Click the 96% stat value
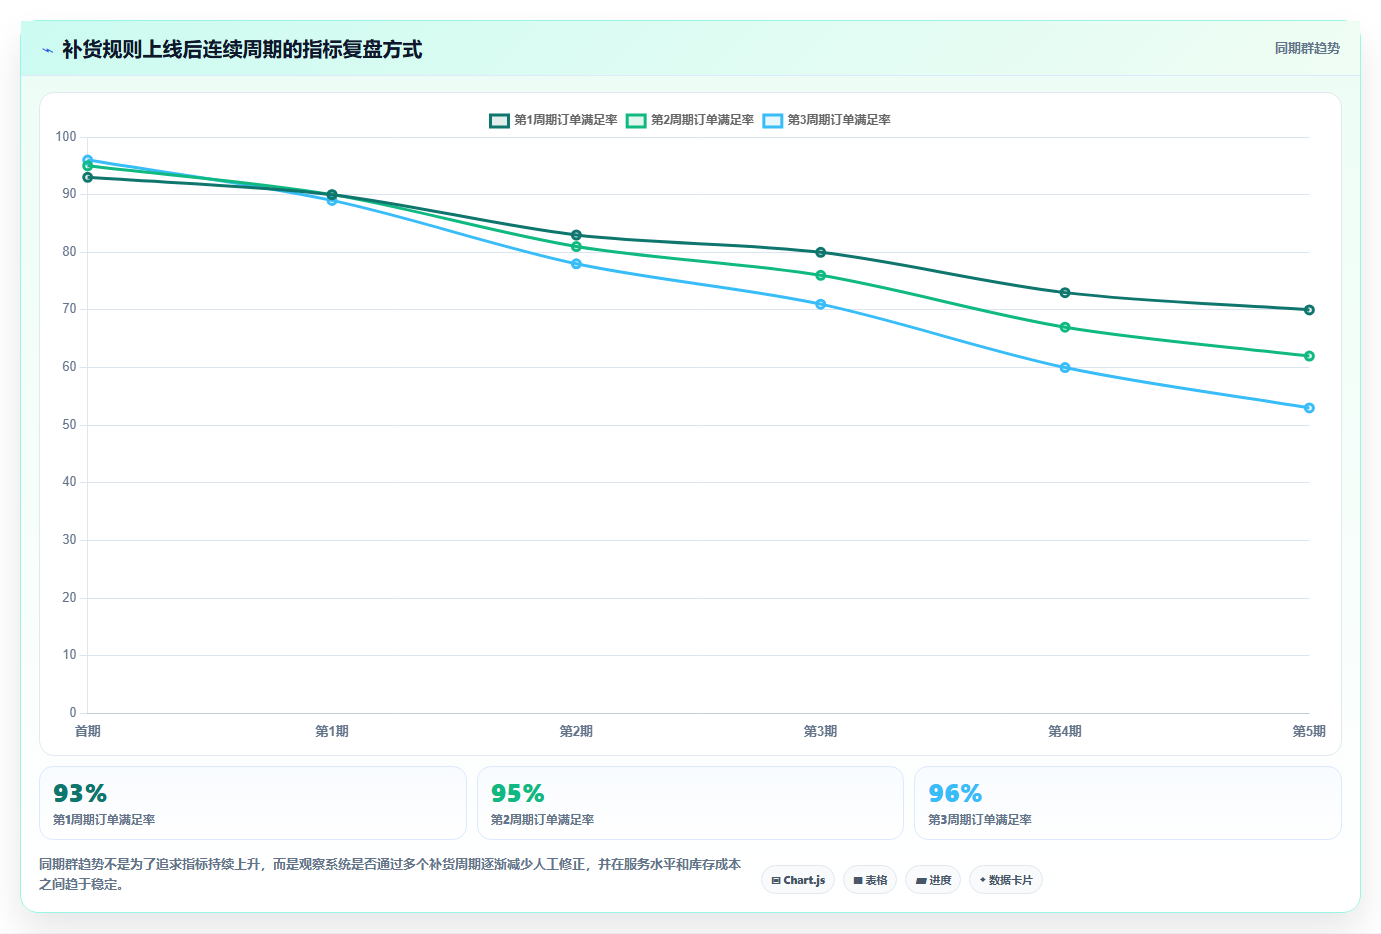Screen dimensions: 1381x934 pos(955,793)
